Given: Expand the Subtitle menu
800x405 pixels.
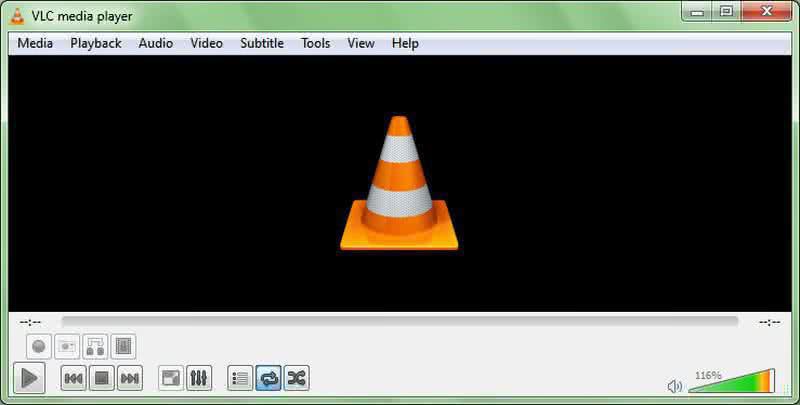Looking at the screenshot, I should pos(262,43).
